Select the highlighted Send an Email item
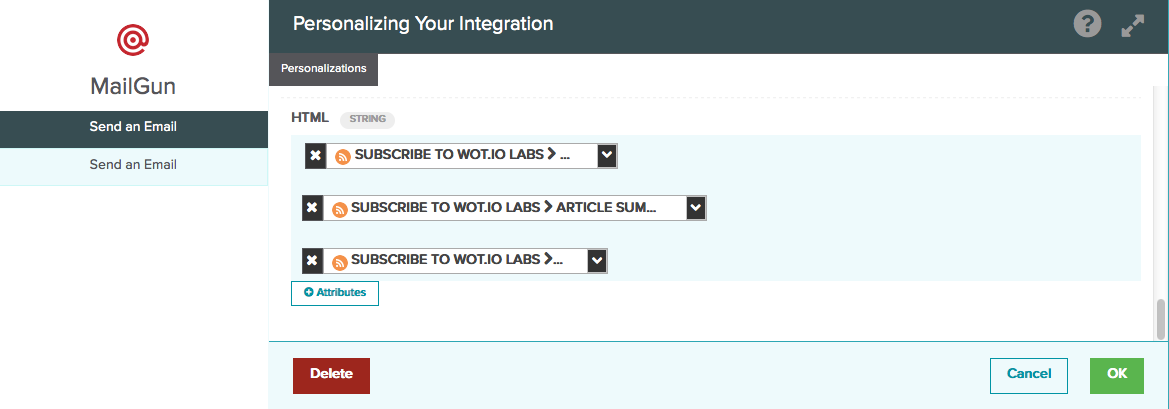The width and height of the screenshot is (1169, 409). pyautogui.click(x=133, y=127)
